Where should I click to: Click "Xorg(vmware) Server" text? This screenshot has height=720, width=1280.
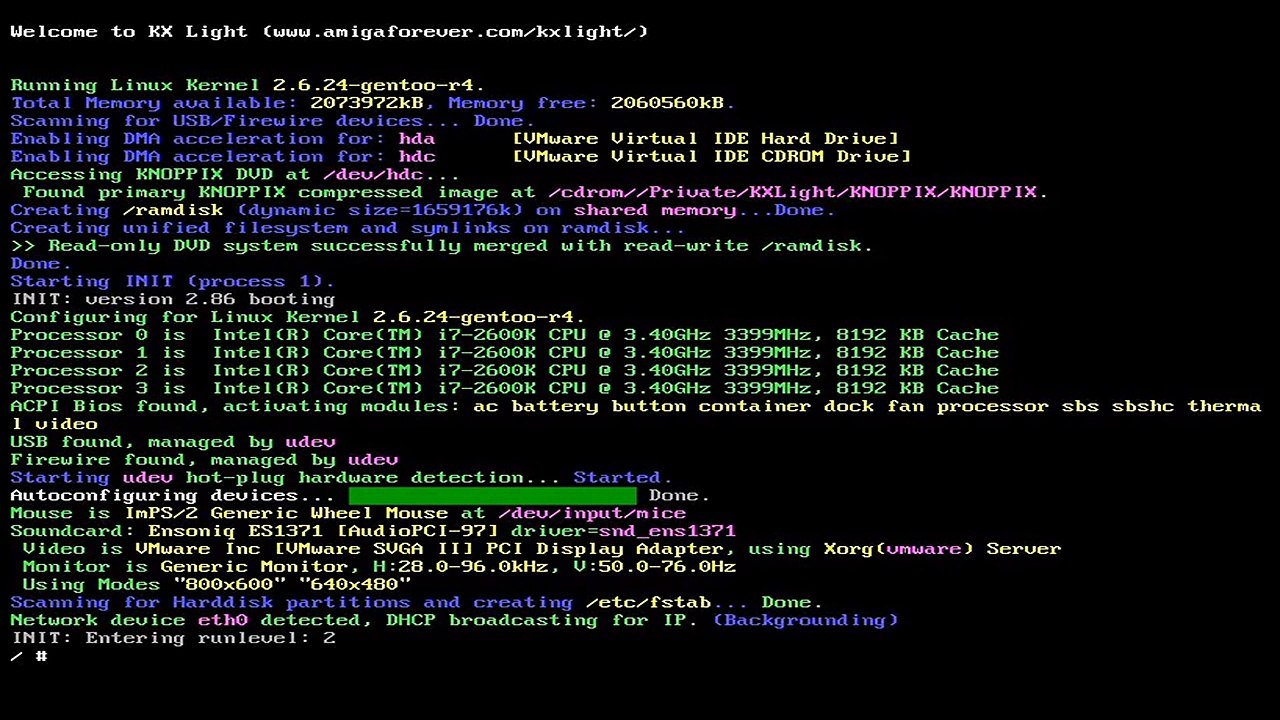pyautogui.click(x=942, y=549)
